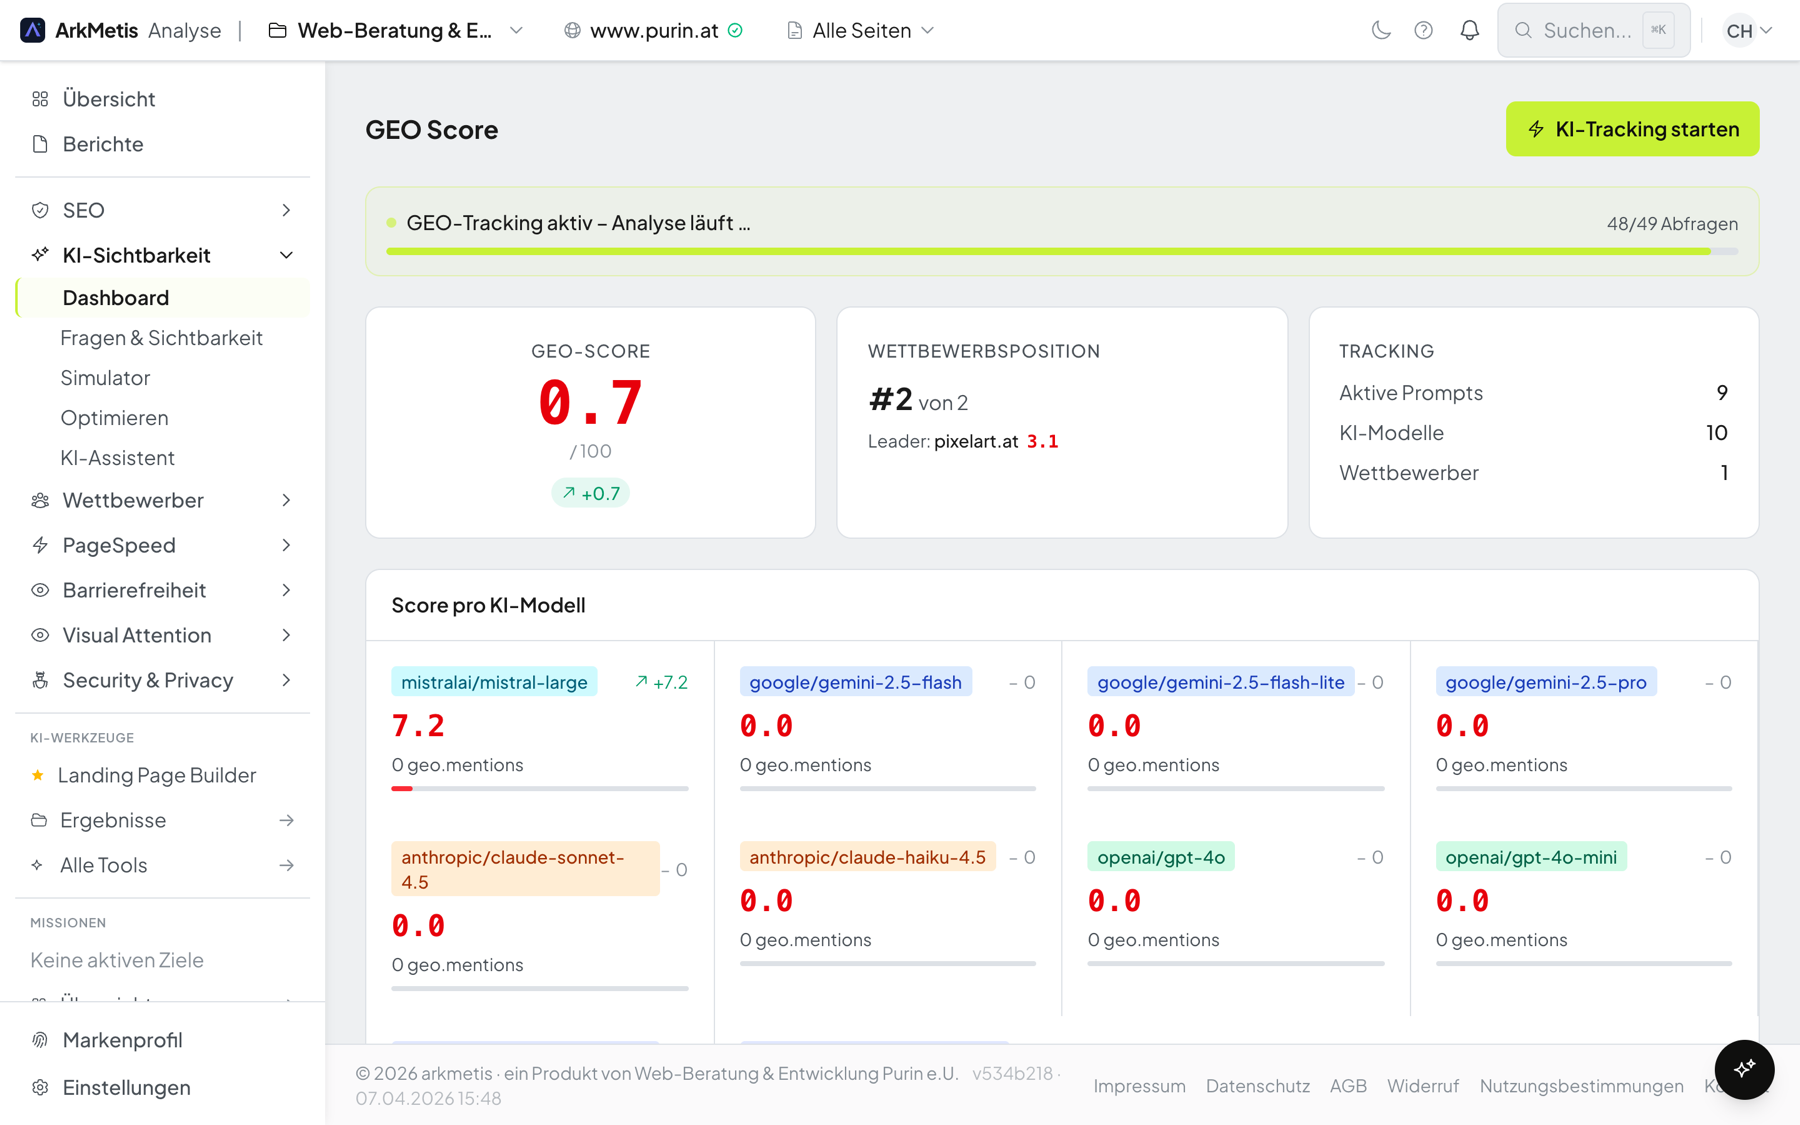
Task: Open Einstellungen settings gear
Action: (126, 1087)
